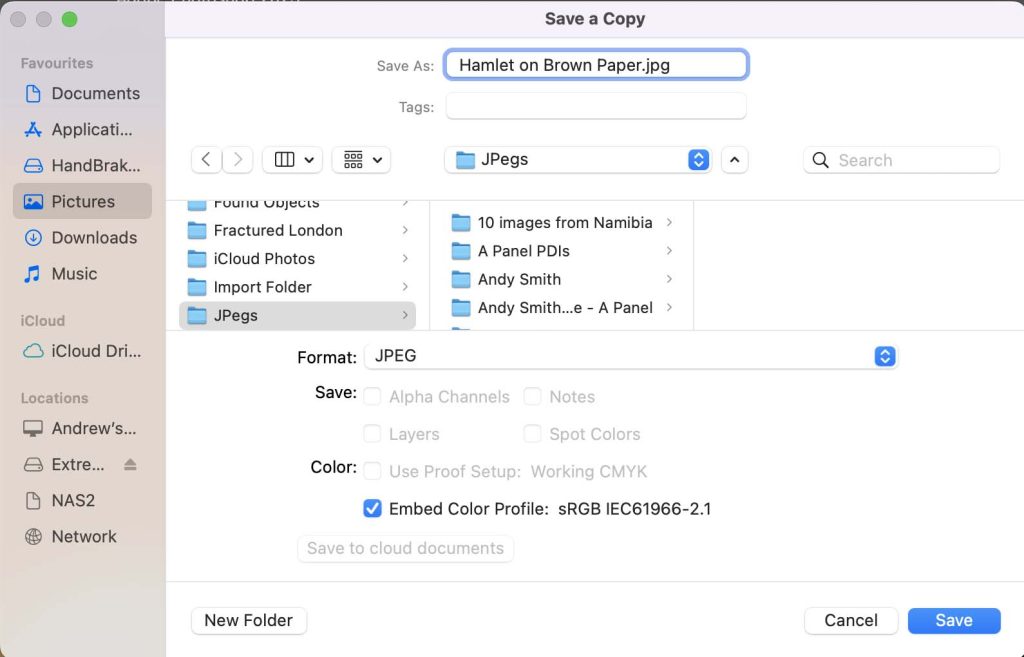Click the back navigation arrow

(206, 160)
